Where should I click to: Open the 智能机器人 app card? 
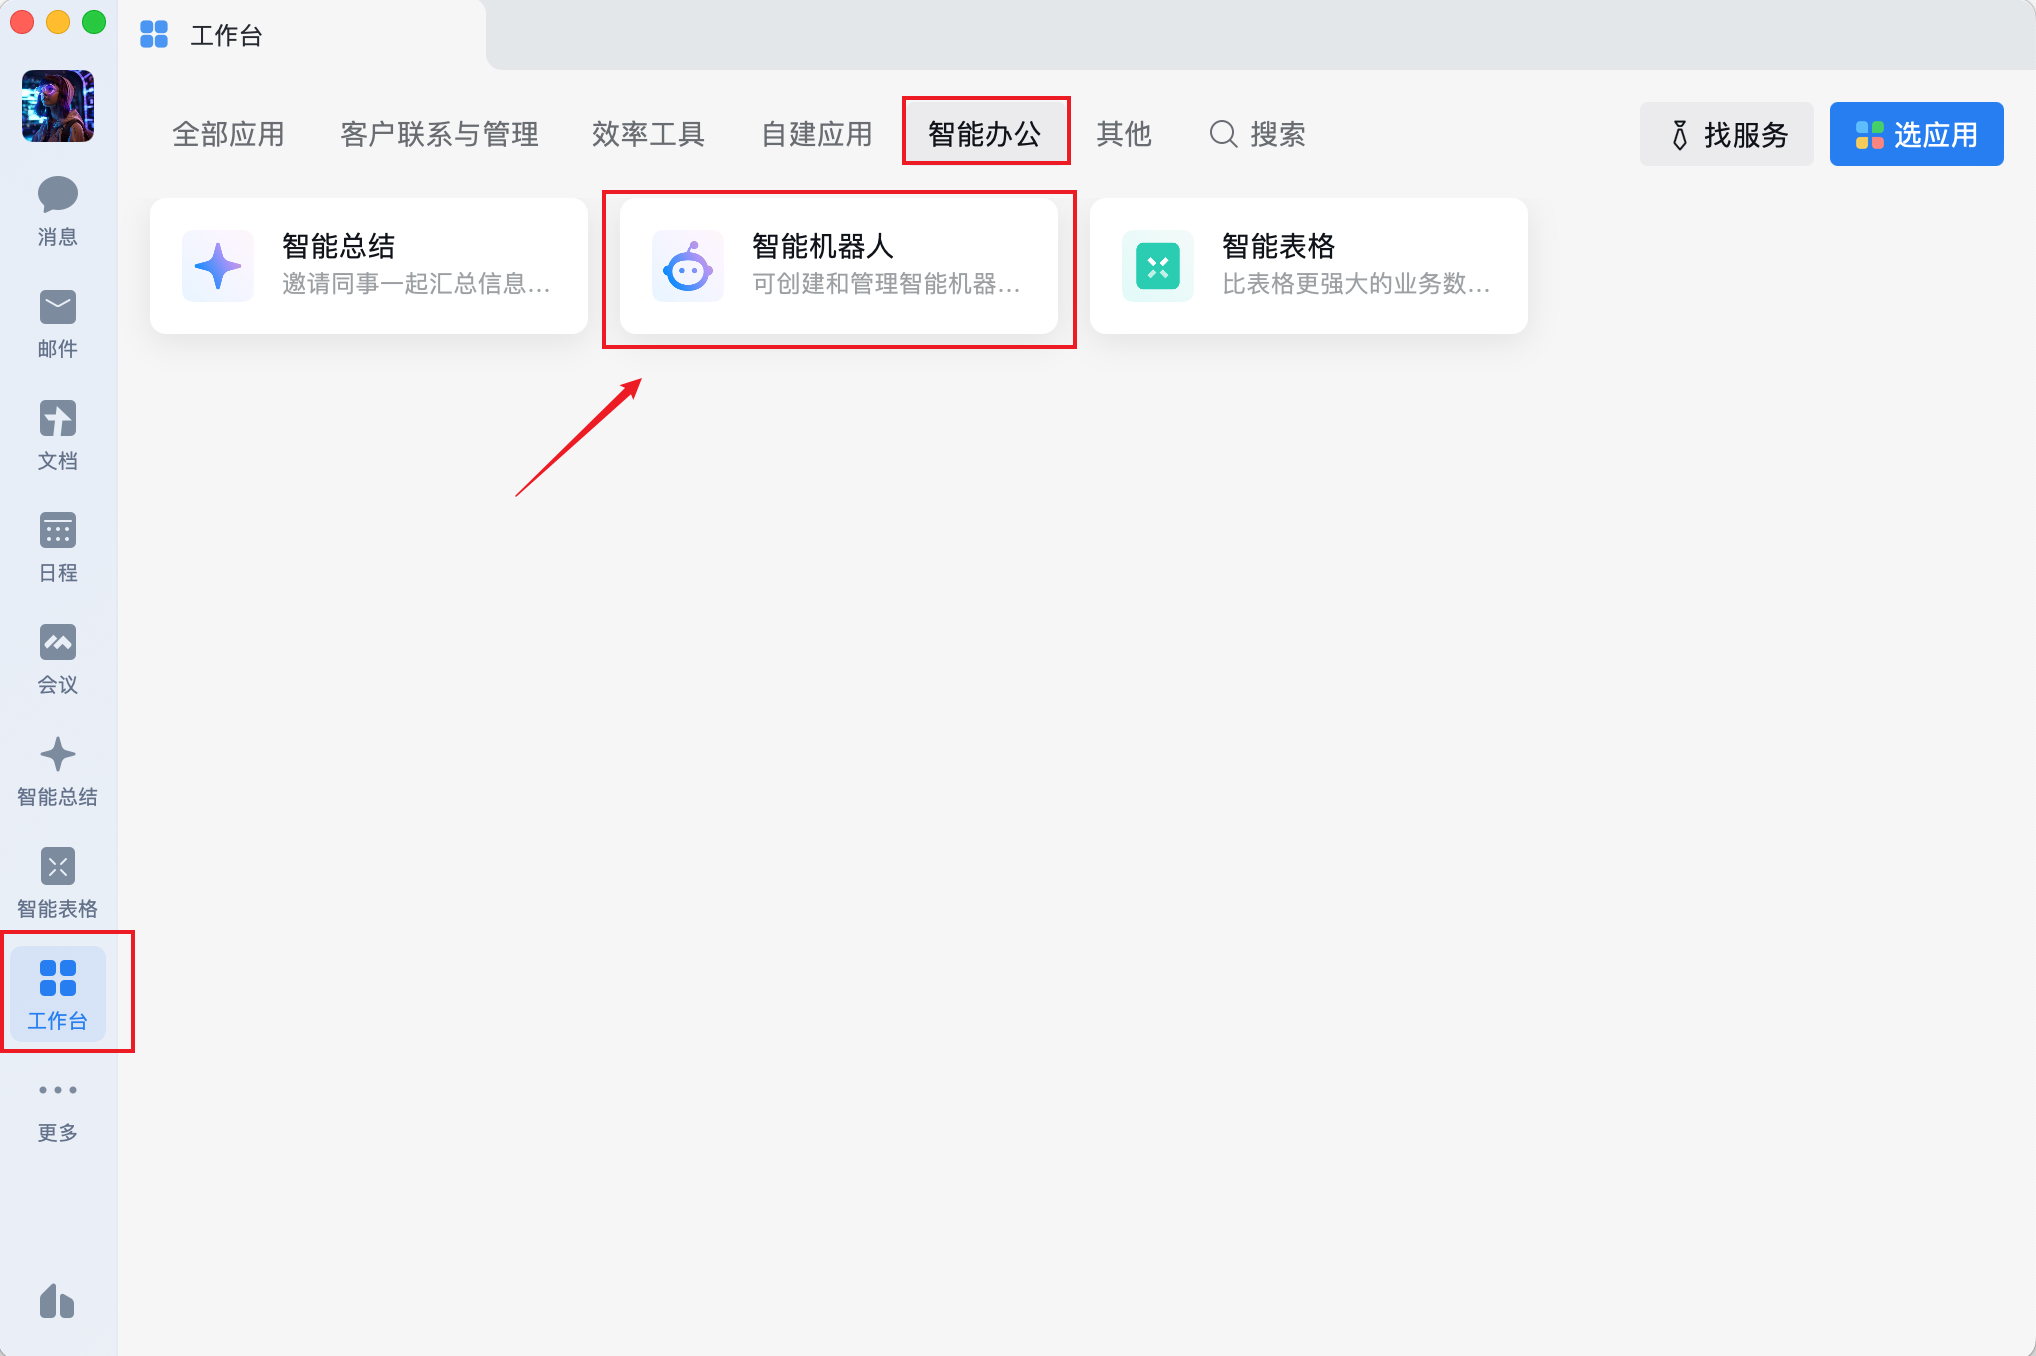(838, 266)
